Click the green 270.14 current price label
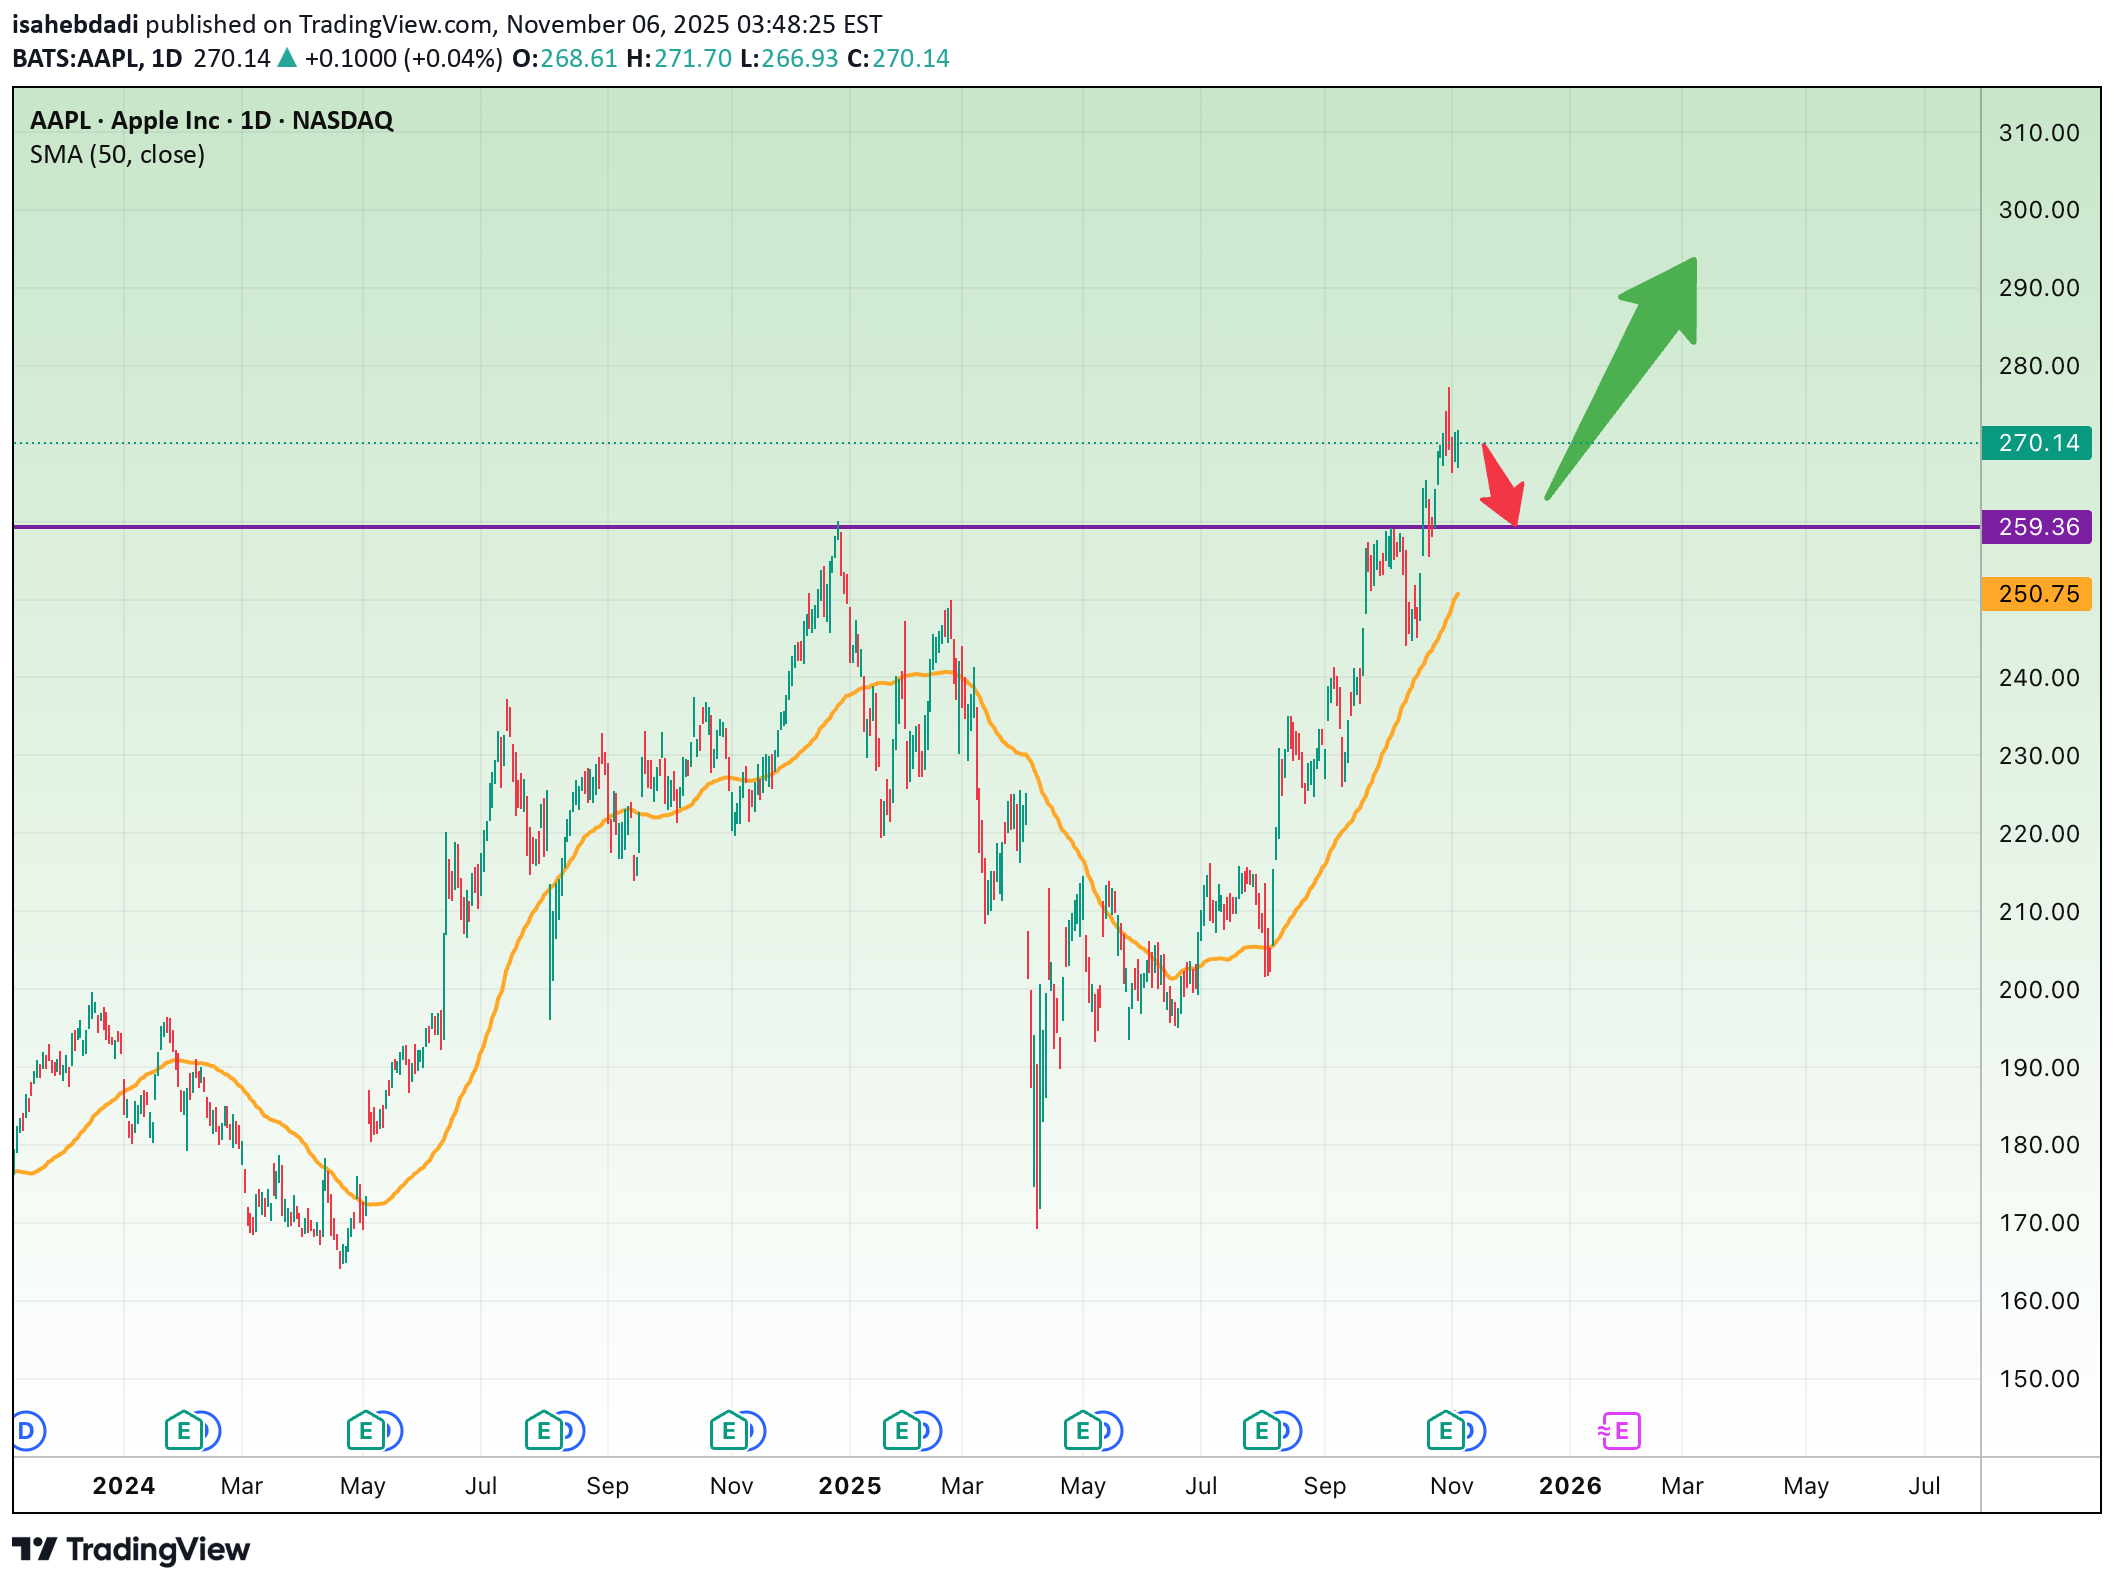 [2037, 443]
